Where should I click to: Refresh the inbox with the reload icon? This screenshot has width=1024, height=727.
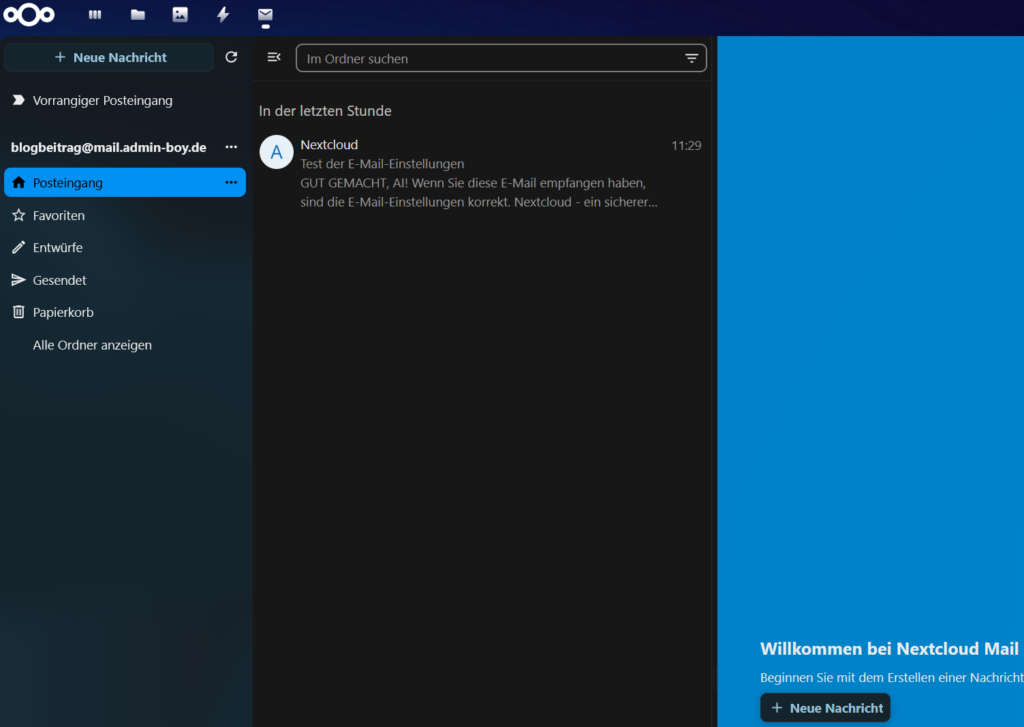[231, 57]
